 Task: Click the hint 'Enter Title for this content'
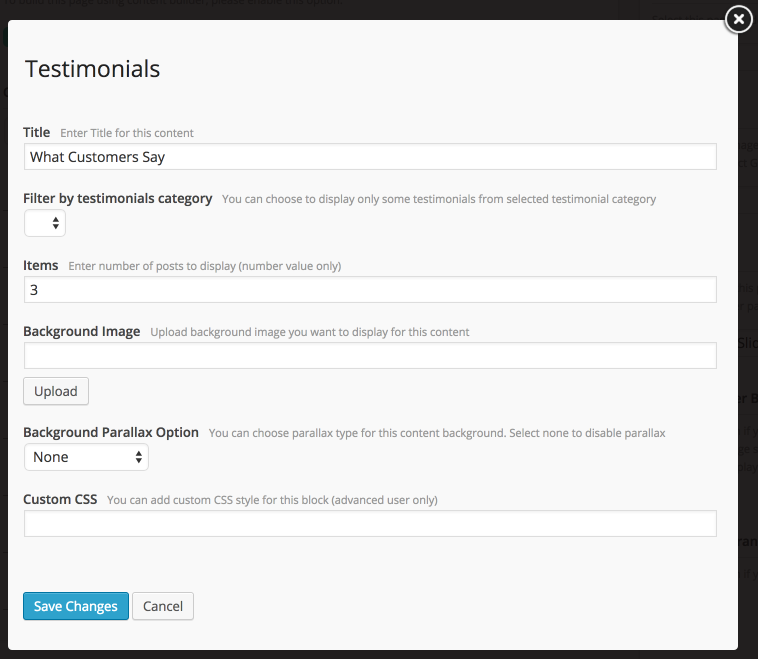[127, 133]
